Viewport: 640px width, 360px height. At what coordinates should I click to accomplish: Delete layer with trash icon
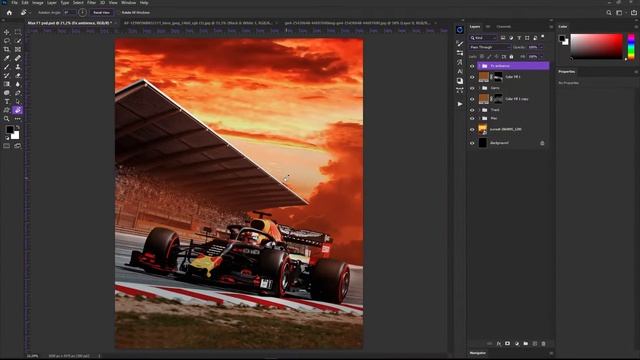click(543, 344)
